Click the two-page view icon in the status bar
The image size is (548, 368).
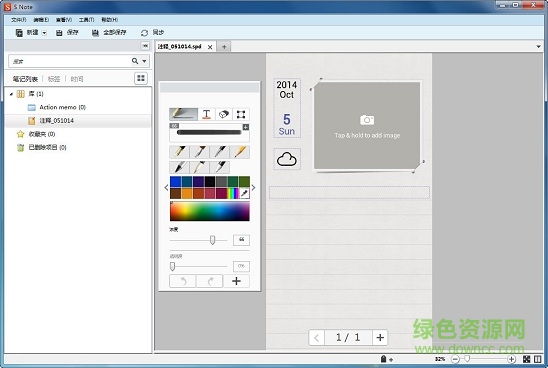(x=537, y=359)
